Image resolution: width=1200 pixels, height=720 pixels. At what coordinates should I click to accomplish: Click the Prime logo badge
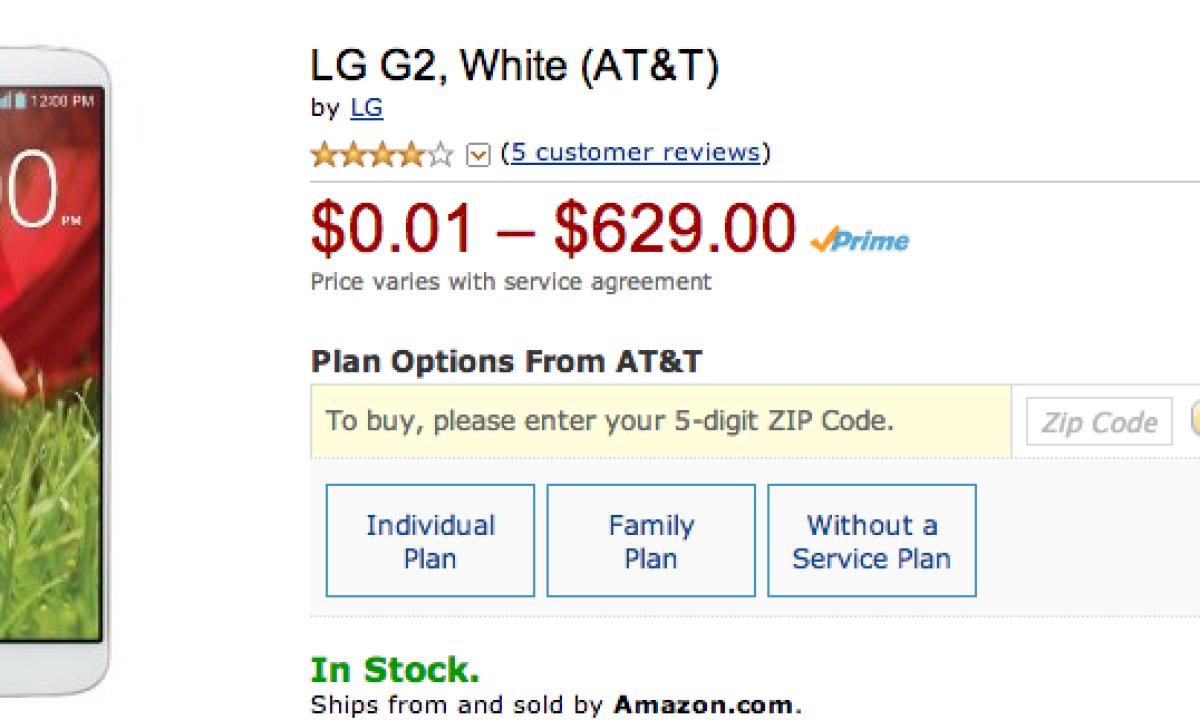[860, 241]
